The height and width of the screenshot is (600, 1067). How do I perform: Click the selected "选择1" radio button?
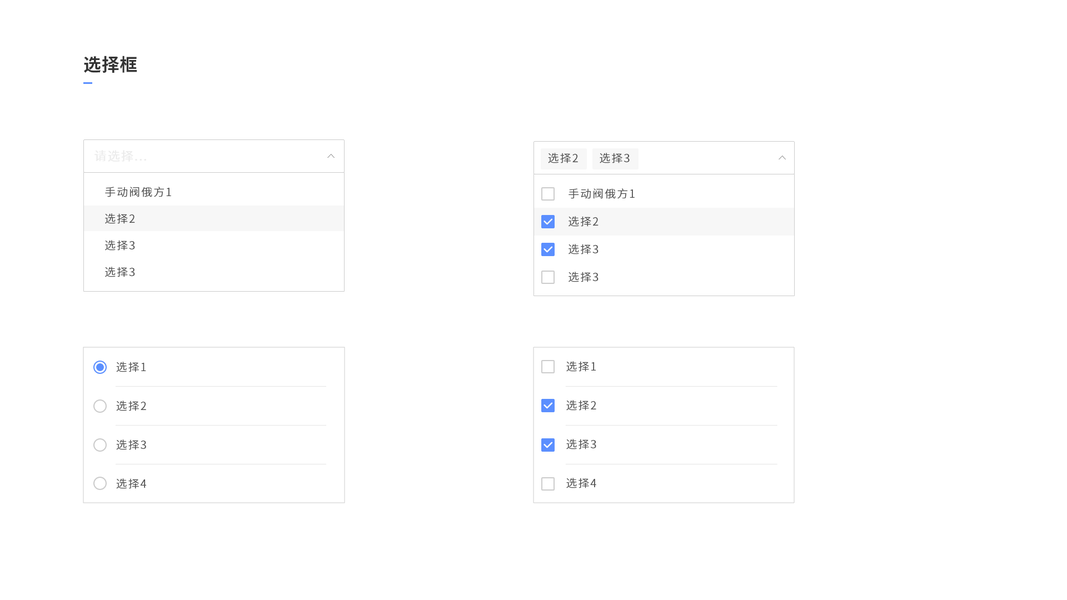coord(100,367)
